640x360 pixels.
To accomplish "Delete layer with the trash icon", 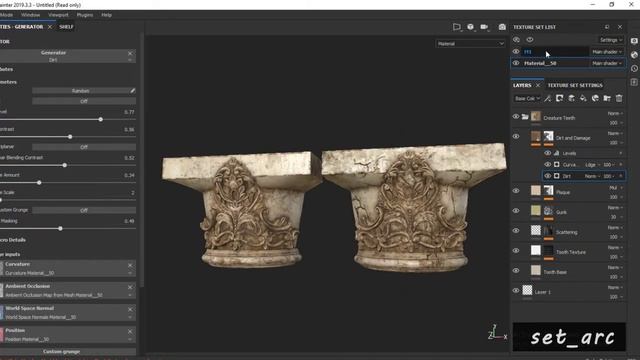I will tap(619, 98).
